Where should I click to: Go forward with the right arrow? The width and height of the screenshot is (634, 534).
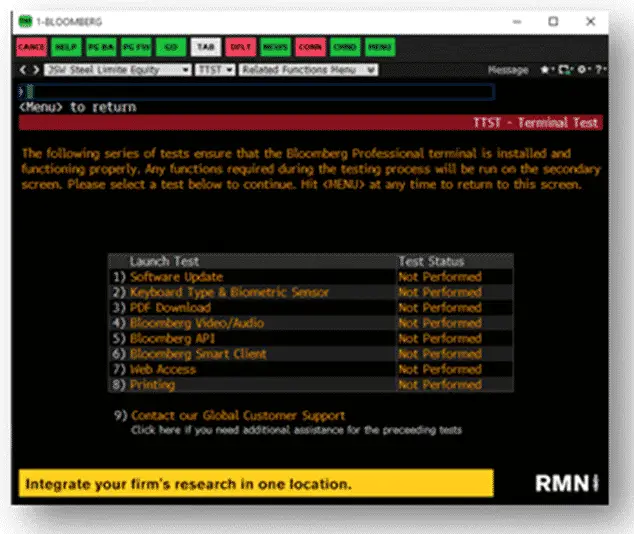[36, 70]
